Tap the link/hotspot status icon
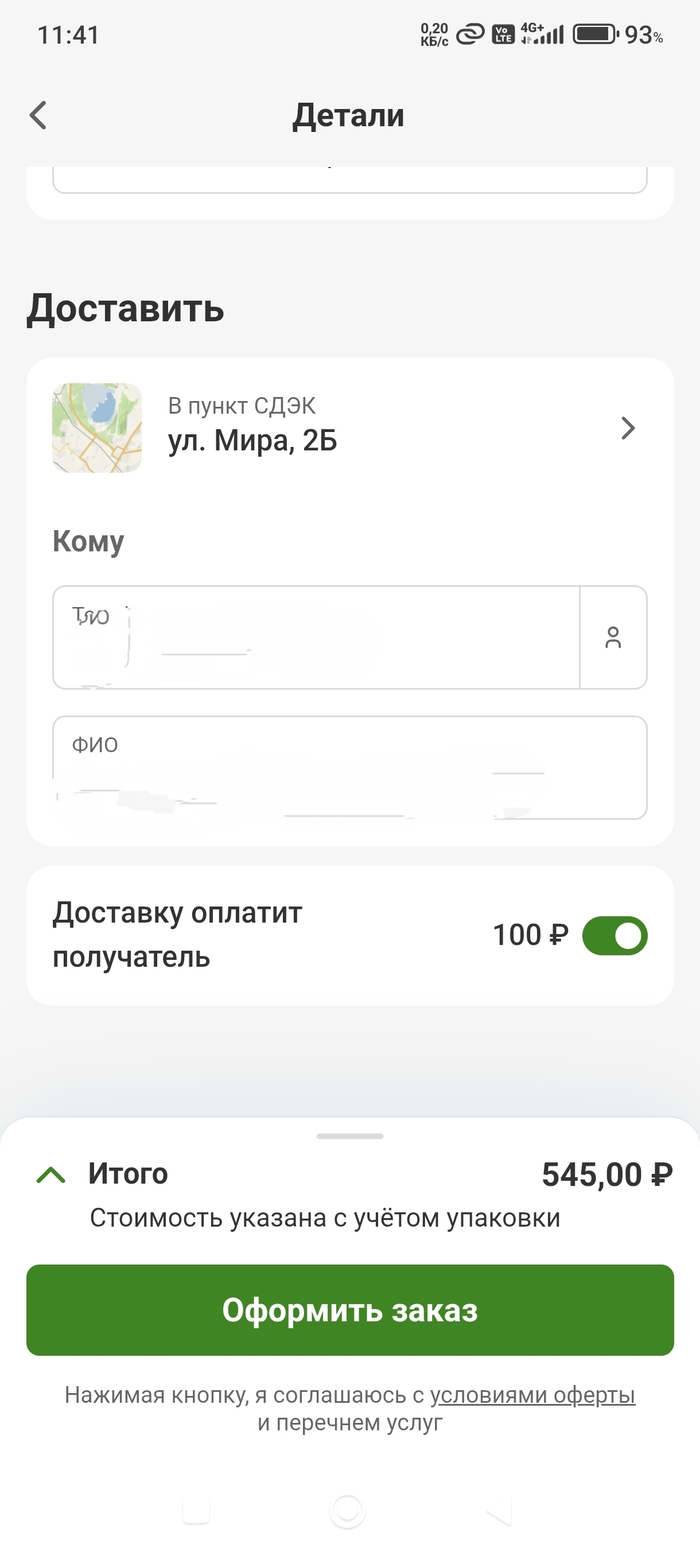Screen dimensions: 700x1556 (470, 35)
